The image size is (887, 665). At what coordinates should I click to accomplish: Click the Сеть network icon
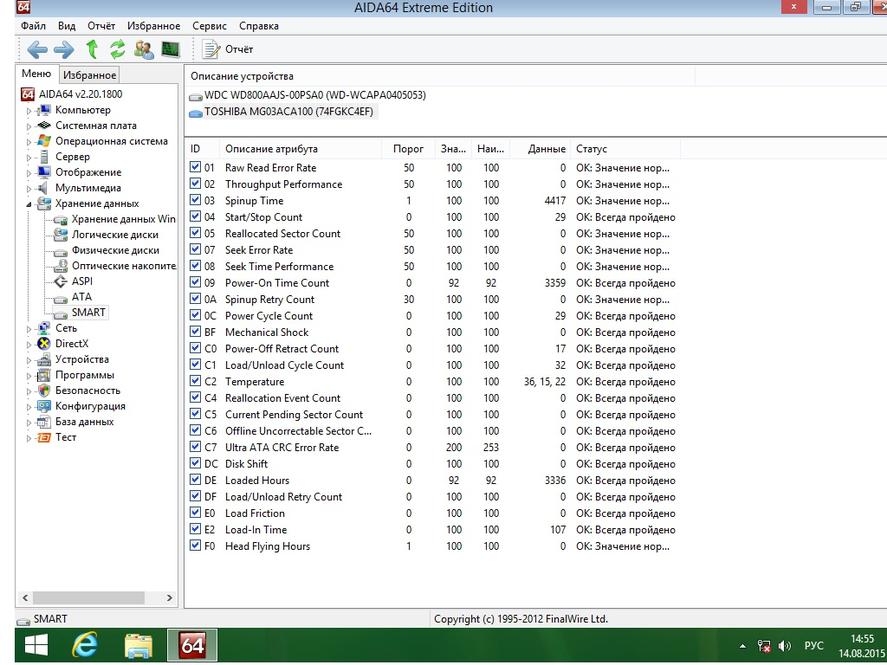(44, 328)
